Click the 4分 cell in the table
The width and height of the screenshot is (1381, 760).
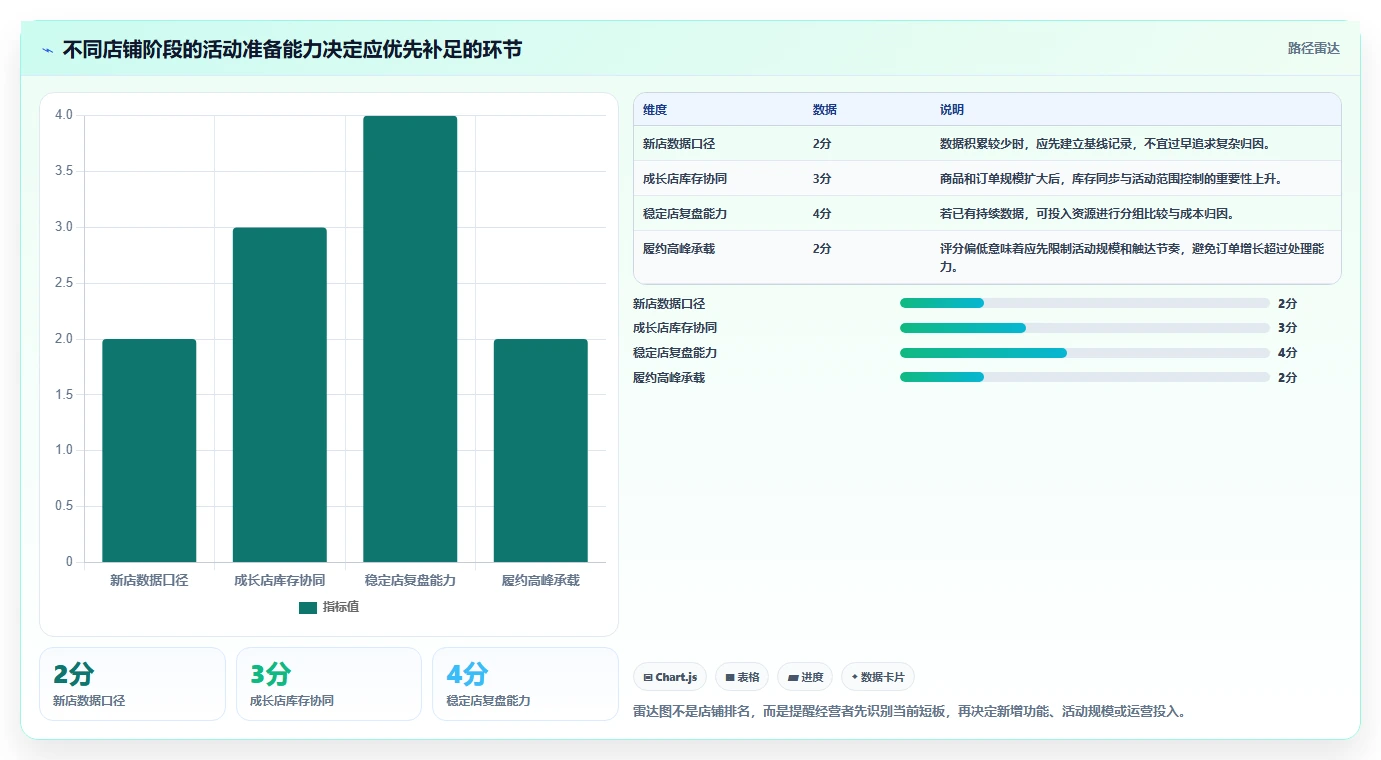click(822, 214)
